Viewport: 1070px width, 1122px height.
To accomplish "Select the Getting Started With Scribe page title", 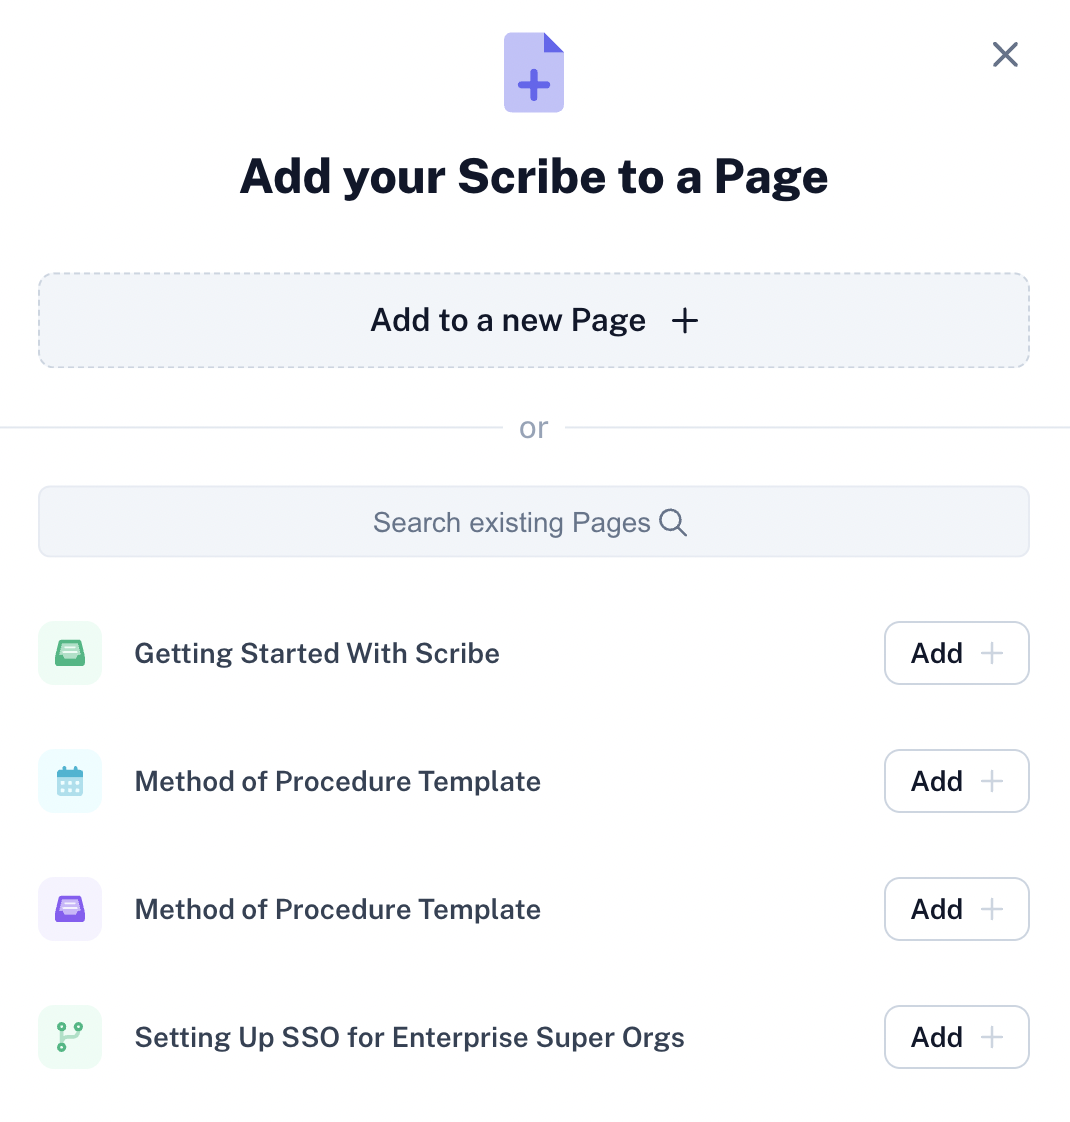I will click(317, 653).
